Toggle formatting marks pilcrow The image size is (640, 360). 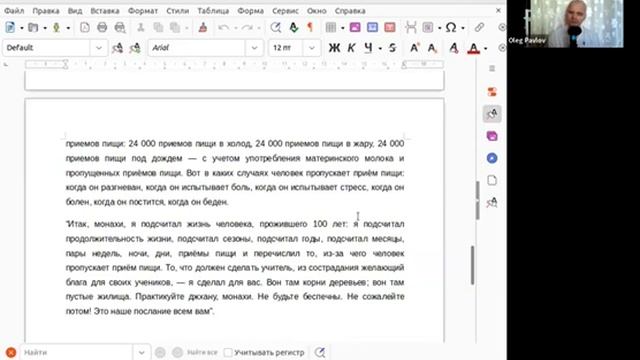[310, 27]
